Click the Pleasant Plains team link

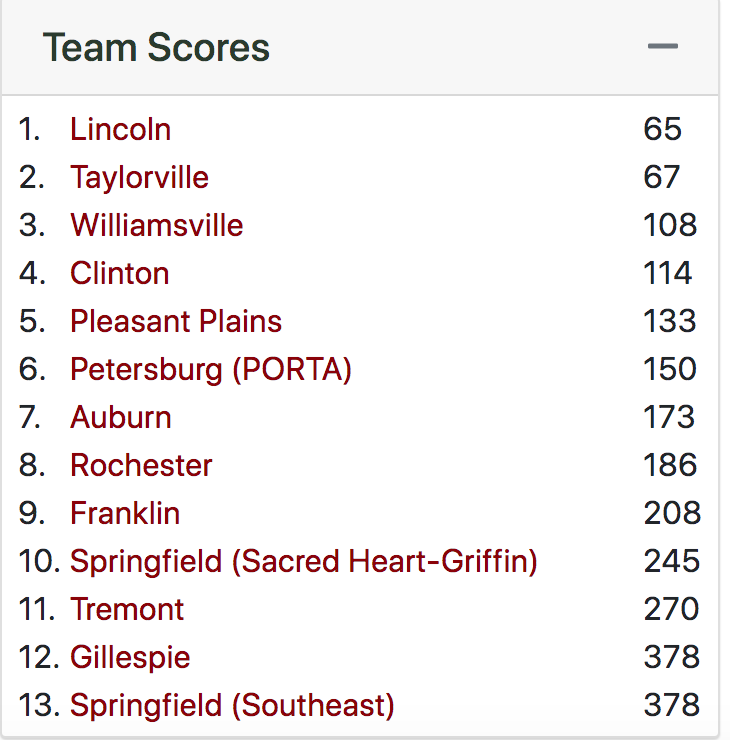pos(176,321)
